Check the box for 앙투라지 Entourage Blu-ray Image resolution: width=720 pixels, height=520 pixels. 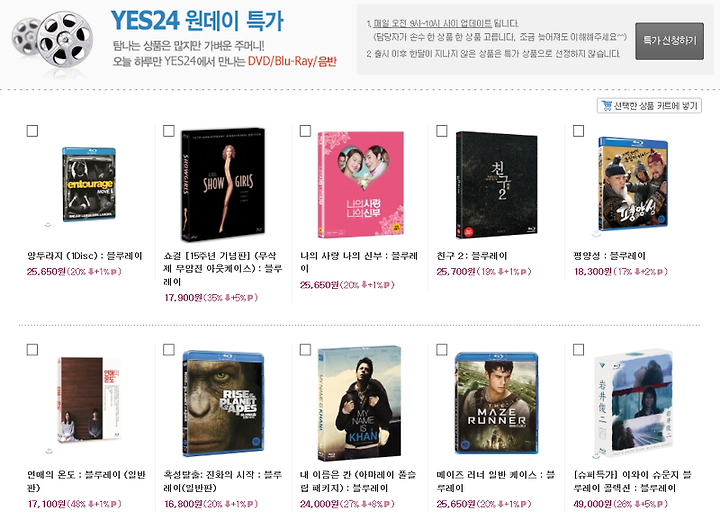32,131
